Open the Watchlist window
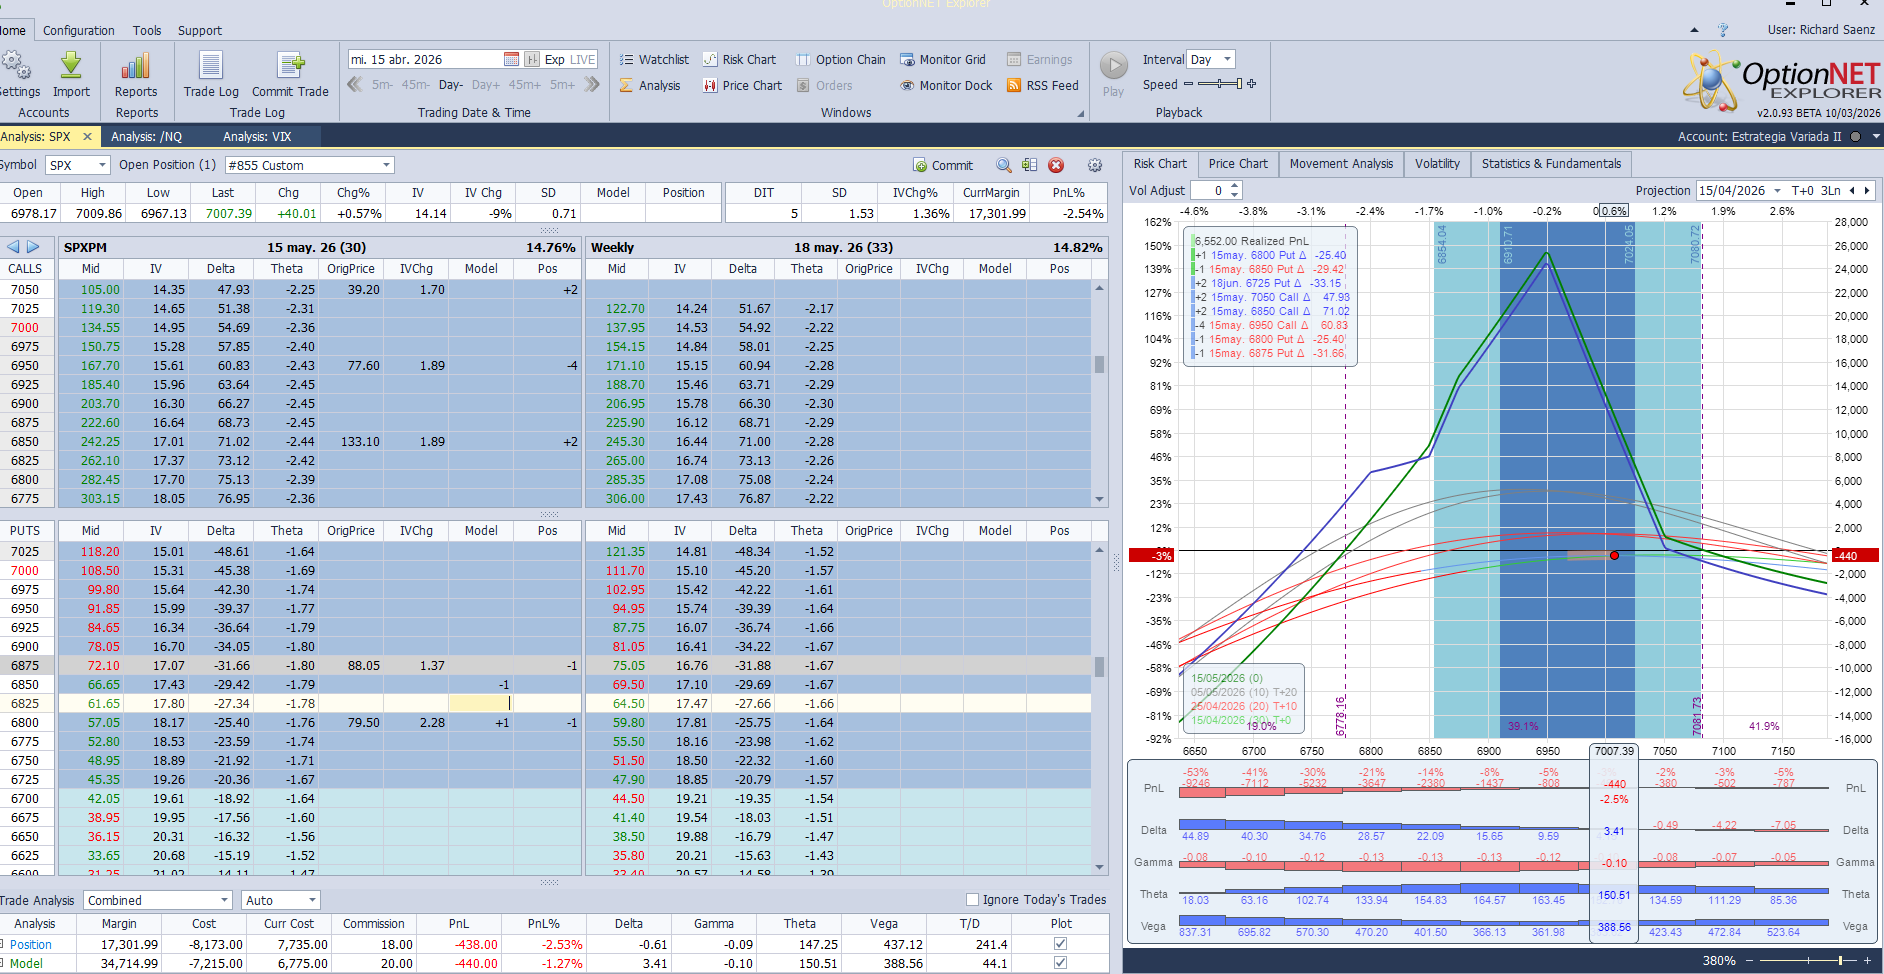Screen dimensions: 1884x974 point(654,60)
